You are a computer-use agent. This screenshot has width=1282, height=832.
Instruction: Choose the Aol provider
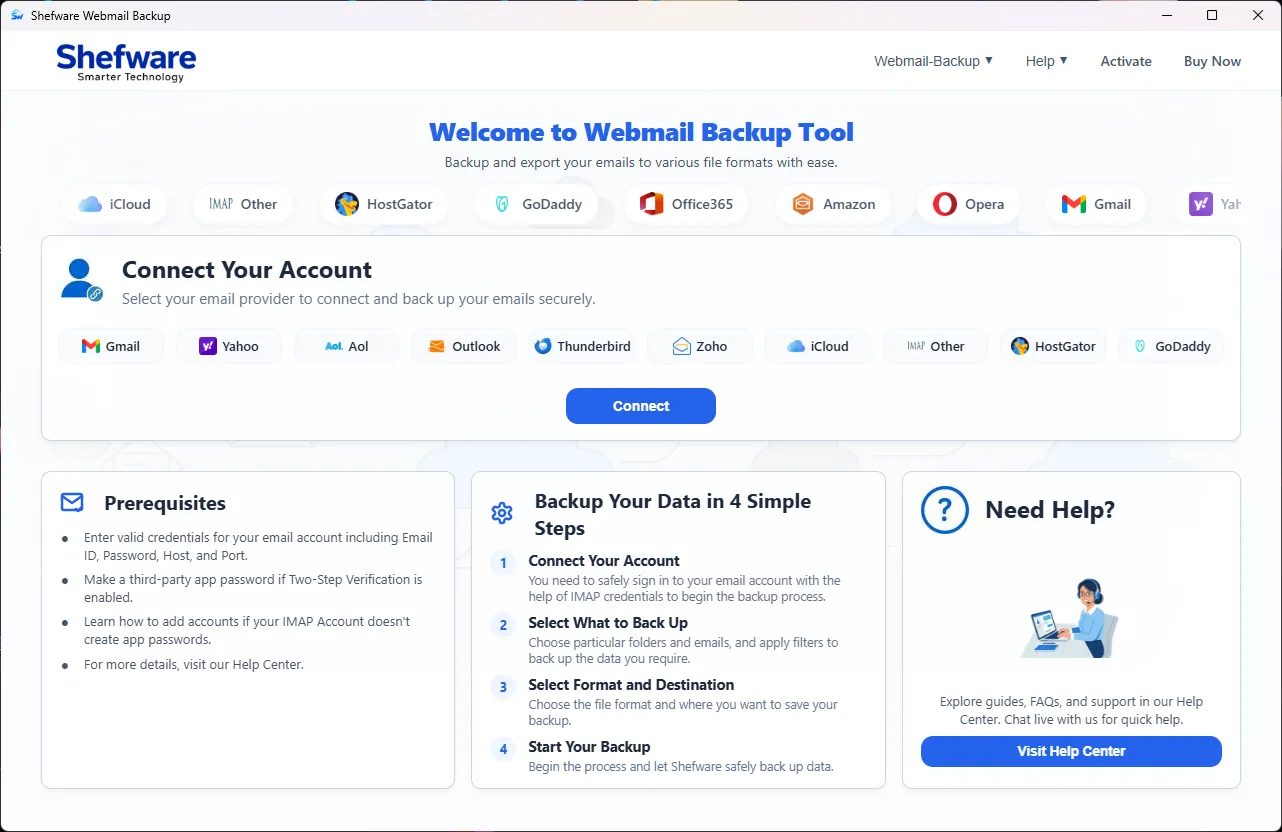pos(346,346)
